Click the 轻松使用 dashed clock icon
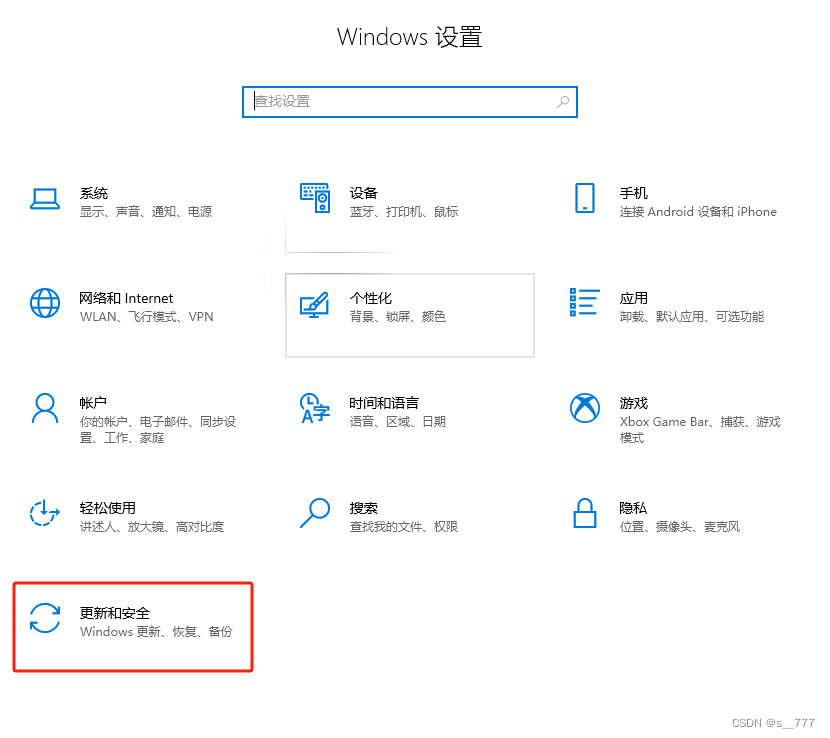Image resolution: width=830 pixels, height=738 pixels. click(x=44, y=513)
